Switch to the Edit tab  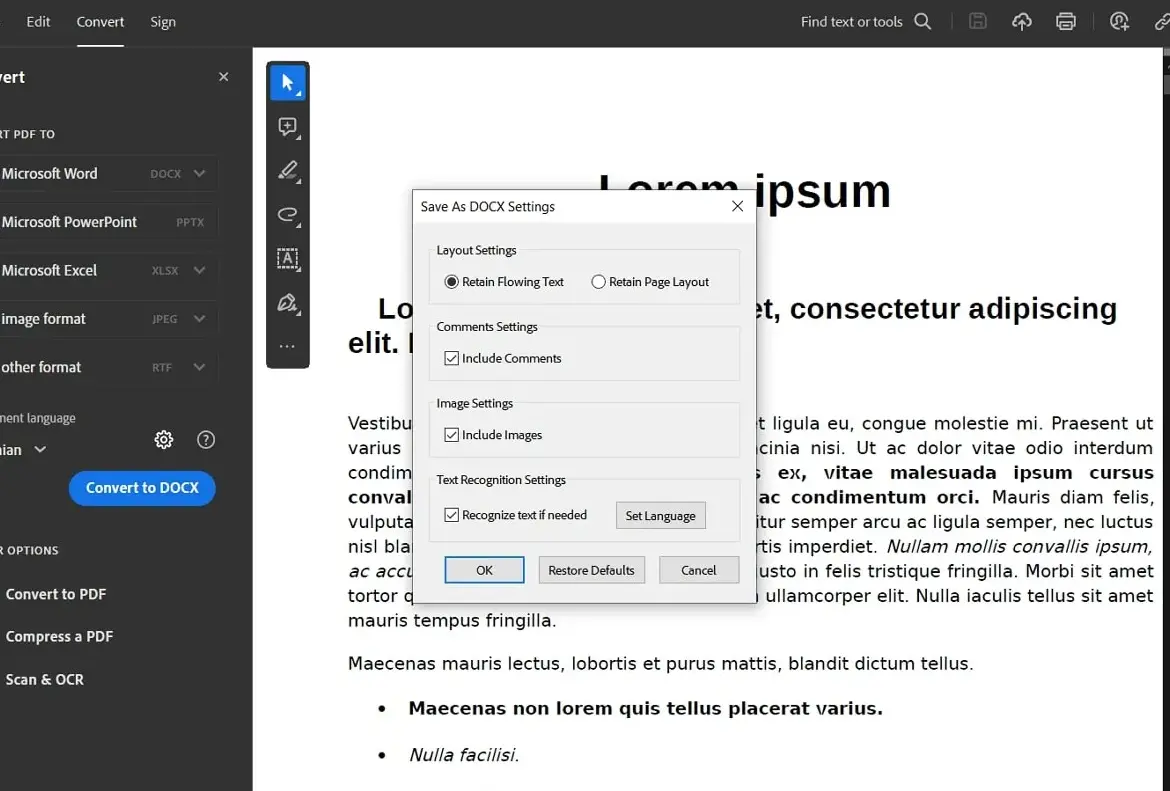38,22
